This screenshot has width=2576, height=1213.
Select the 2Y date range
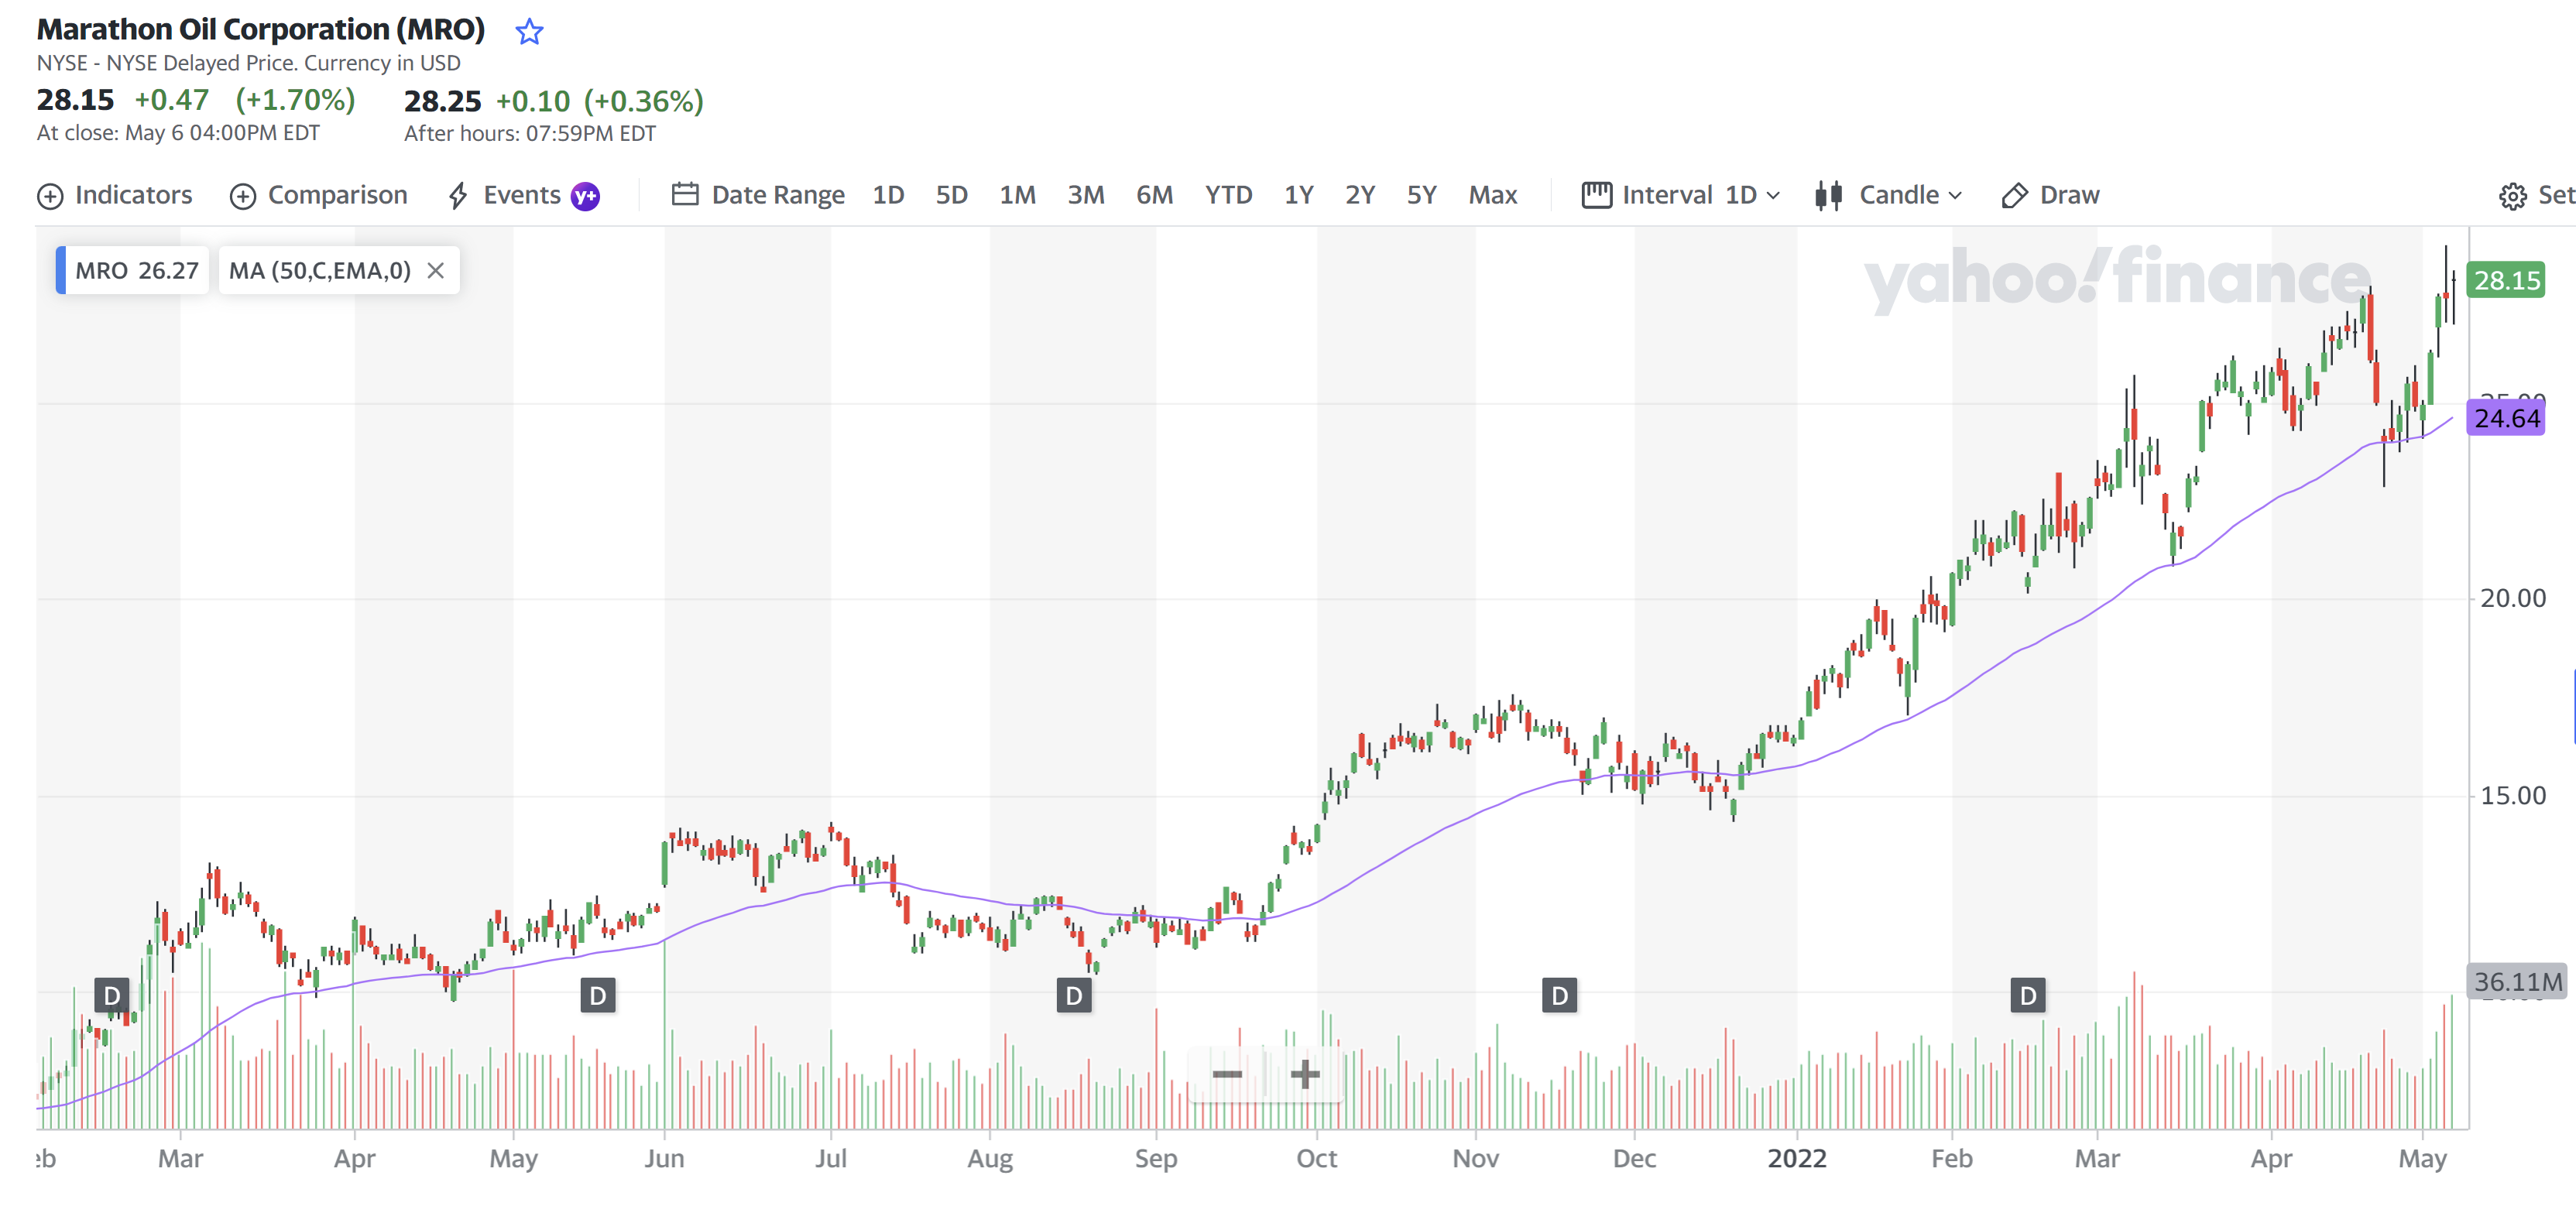coord(1359,195)
